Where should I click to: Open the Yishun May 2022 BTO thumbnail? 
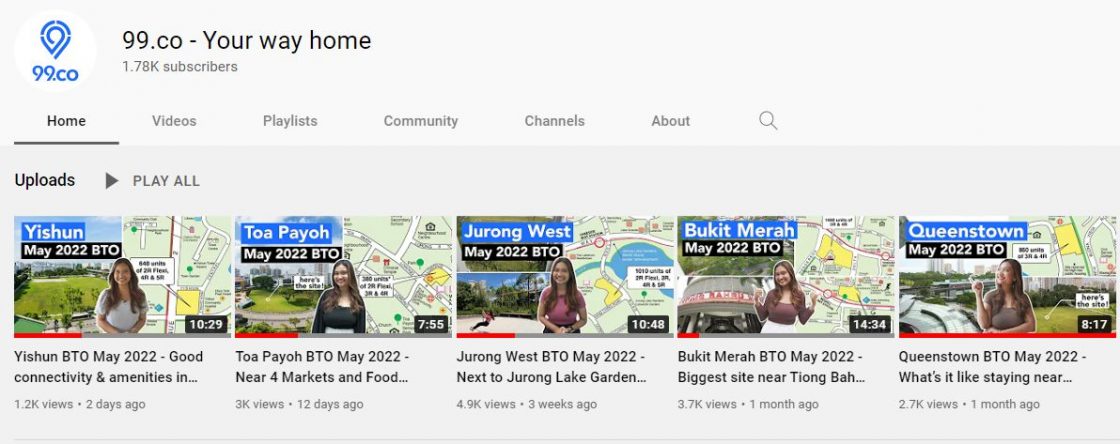(x=123, y=276)
